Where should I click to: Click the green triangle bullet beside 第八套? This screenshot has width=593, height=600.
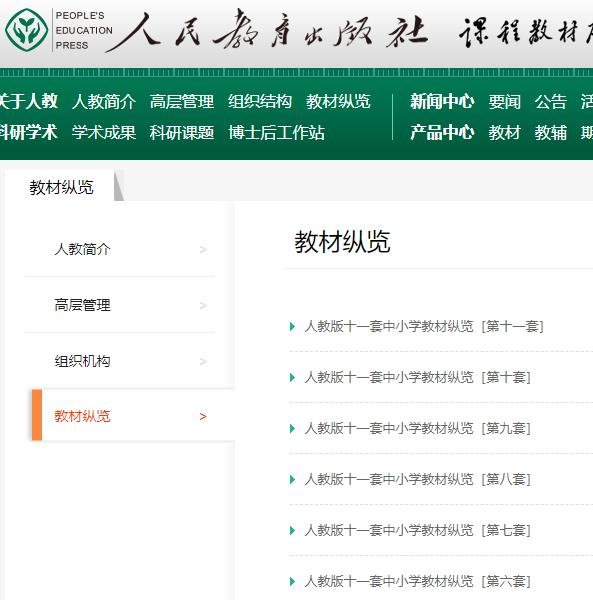coord(293,479)
